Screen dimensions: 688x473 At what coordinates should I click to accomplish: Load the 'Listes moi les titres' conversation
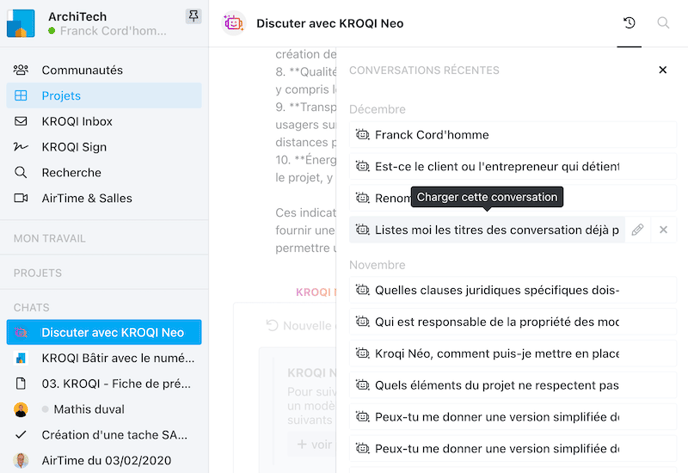(487, 229)
